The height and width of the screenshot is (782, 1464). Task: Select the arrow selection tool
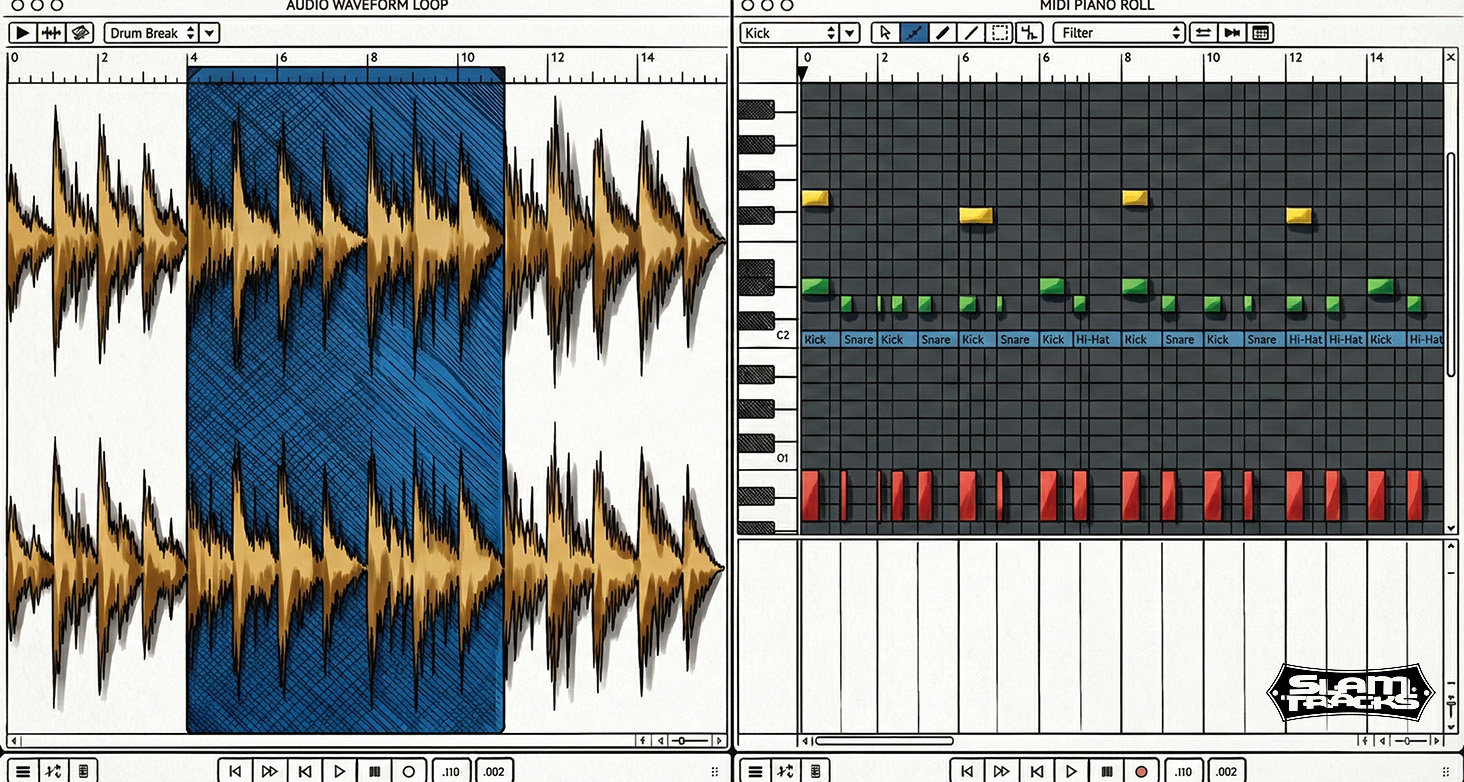click(885, 33)
